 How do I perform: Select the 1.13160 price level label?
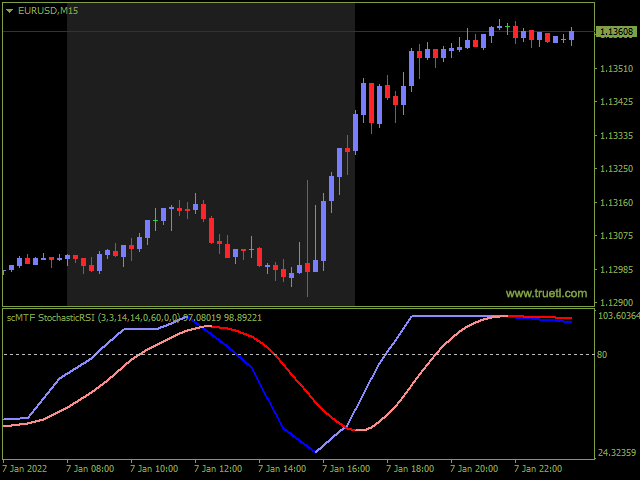tap(616, 202)
